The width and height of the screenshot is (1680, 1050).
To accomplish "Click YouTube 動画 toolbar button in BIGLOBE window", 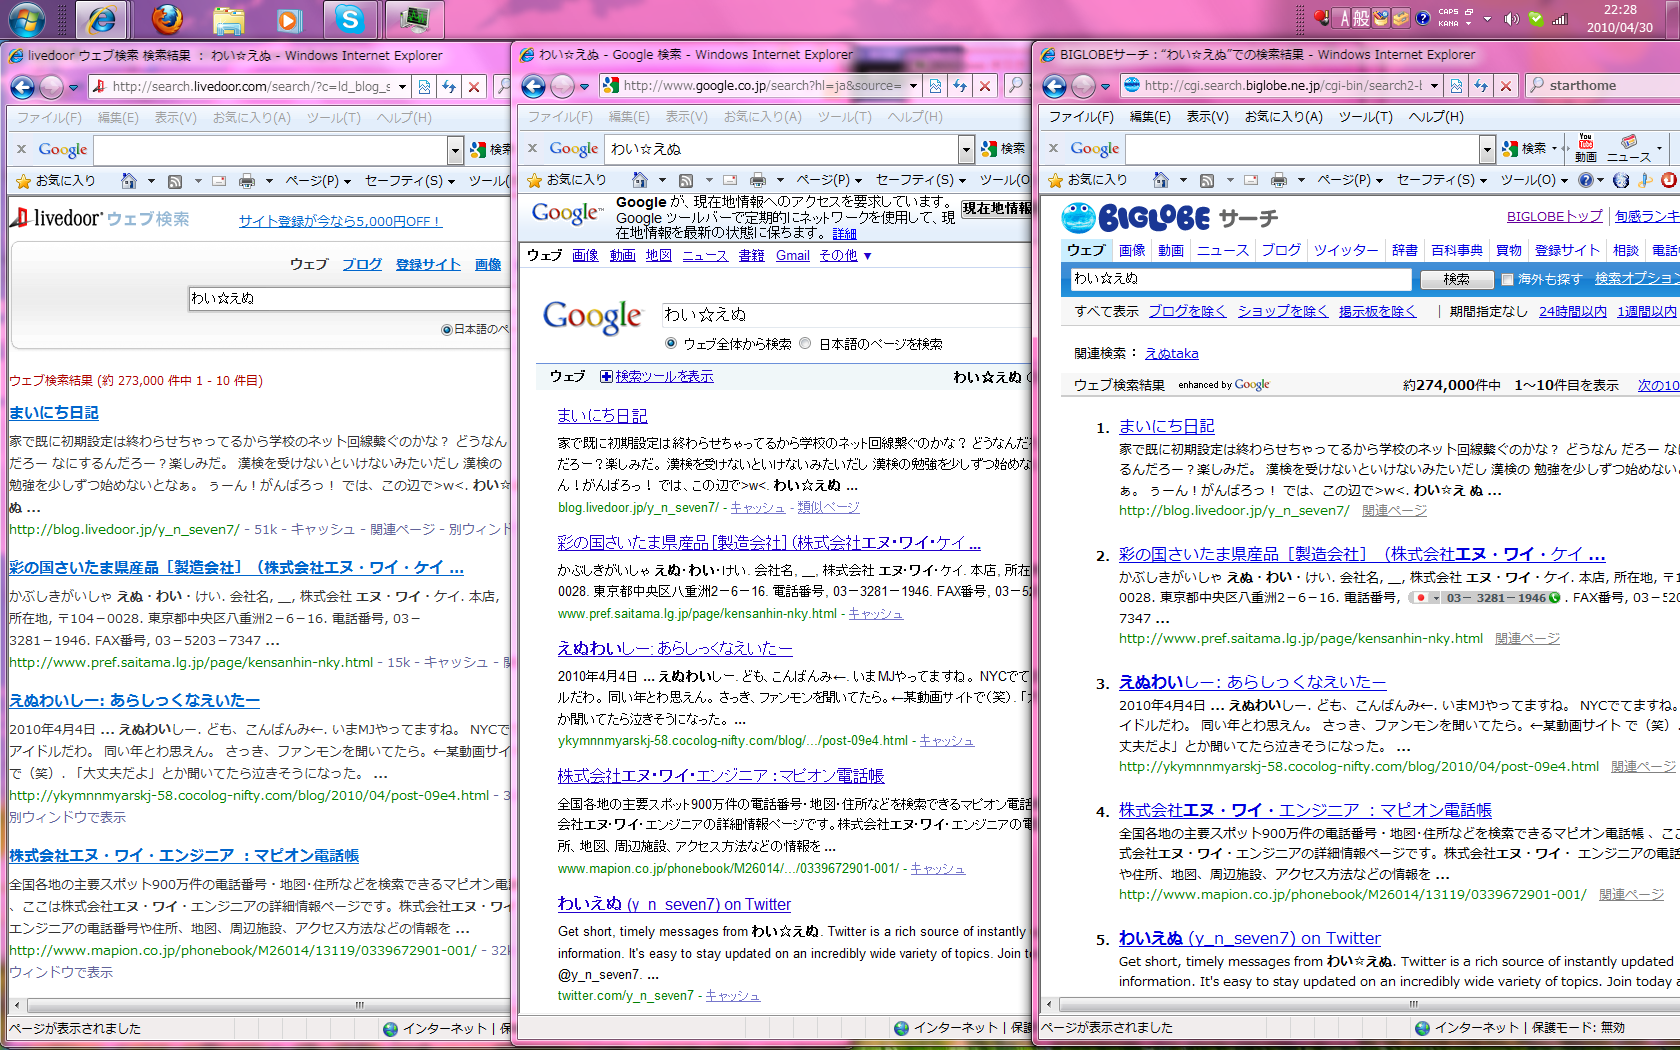I will pos(1586,148).
